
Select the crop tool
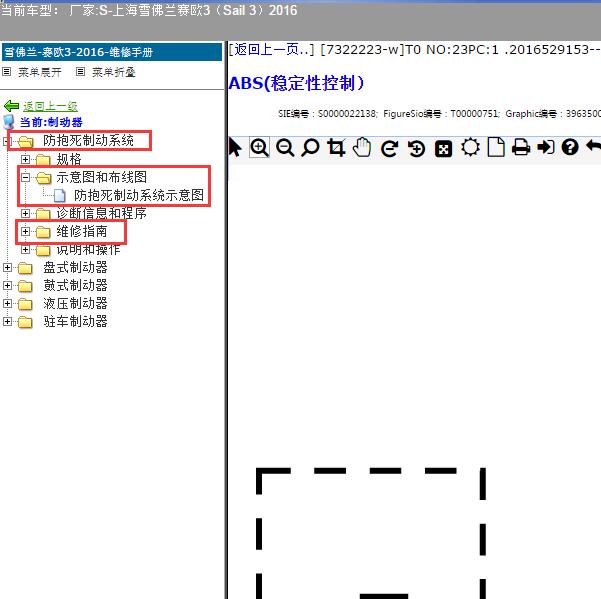click(x=336, y=148)
